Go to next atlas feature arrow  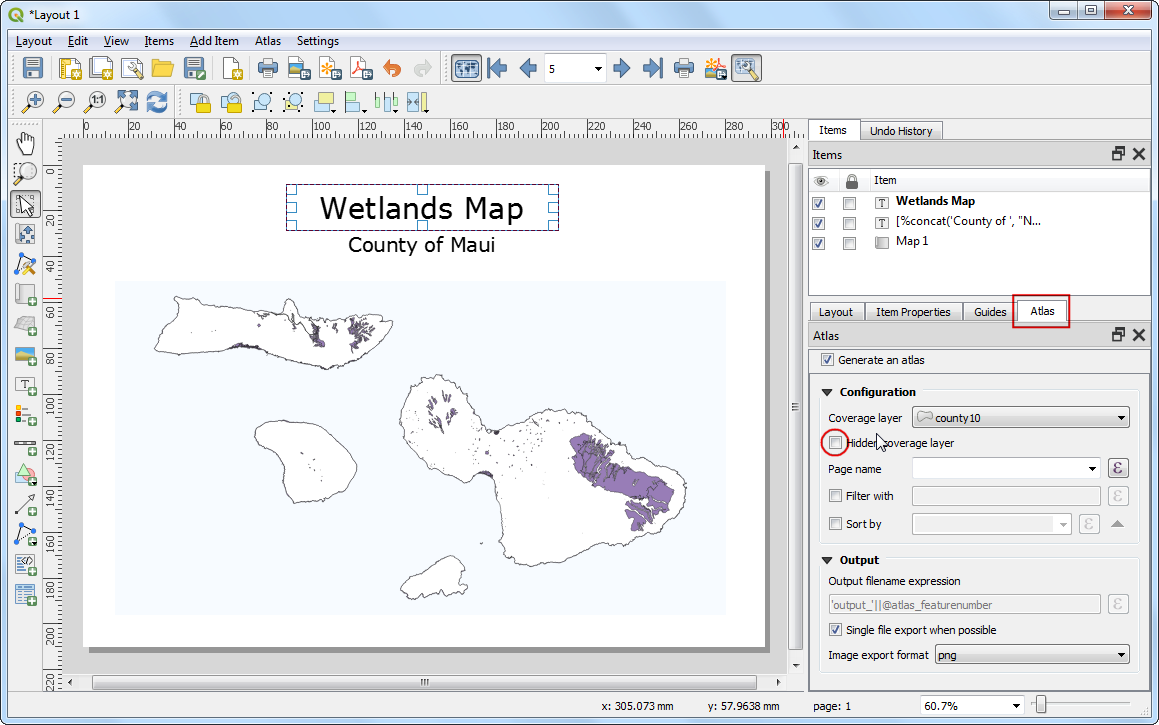(x=622, y=69)
